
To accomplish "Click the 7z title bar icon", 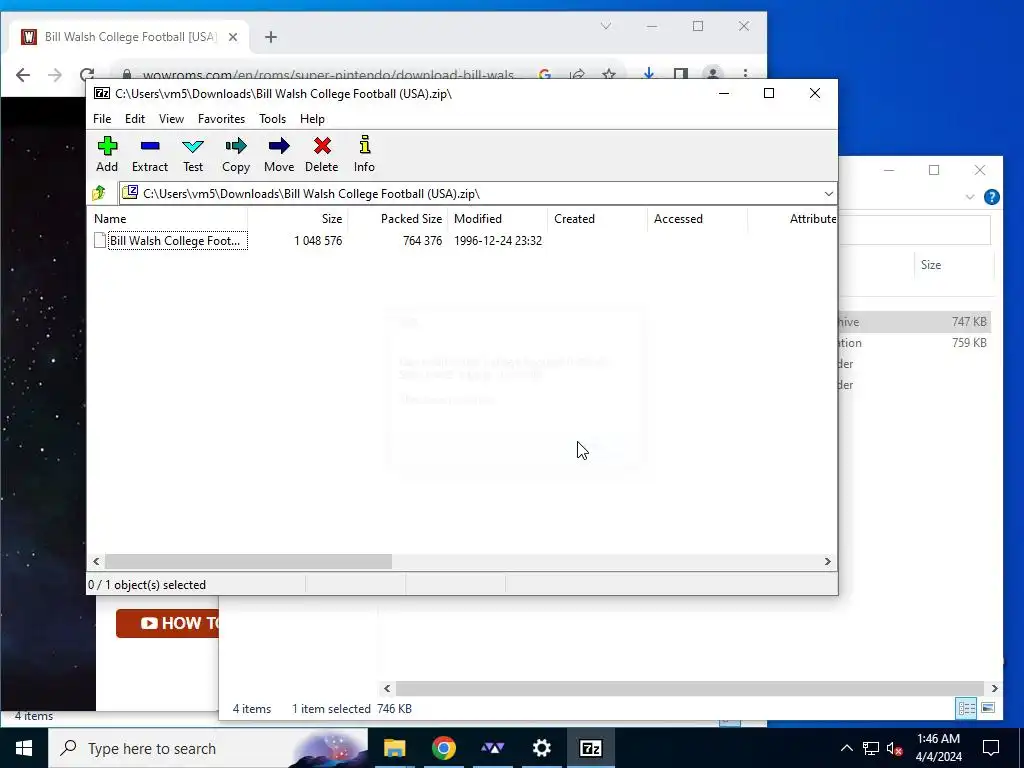I will 102,93.
